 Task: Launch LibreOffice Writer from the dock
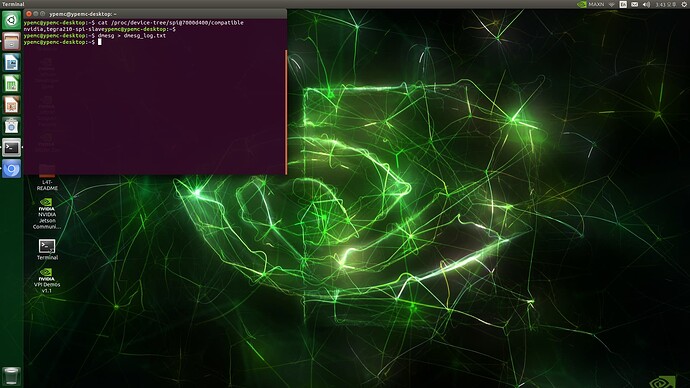11,62
